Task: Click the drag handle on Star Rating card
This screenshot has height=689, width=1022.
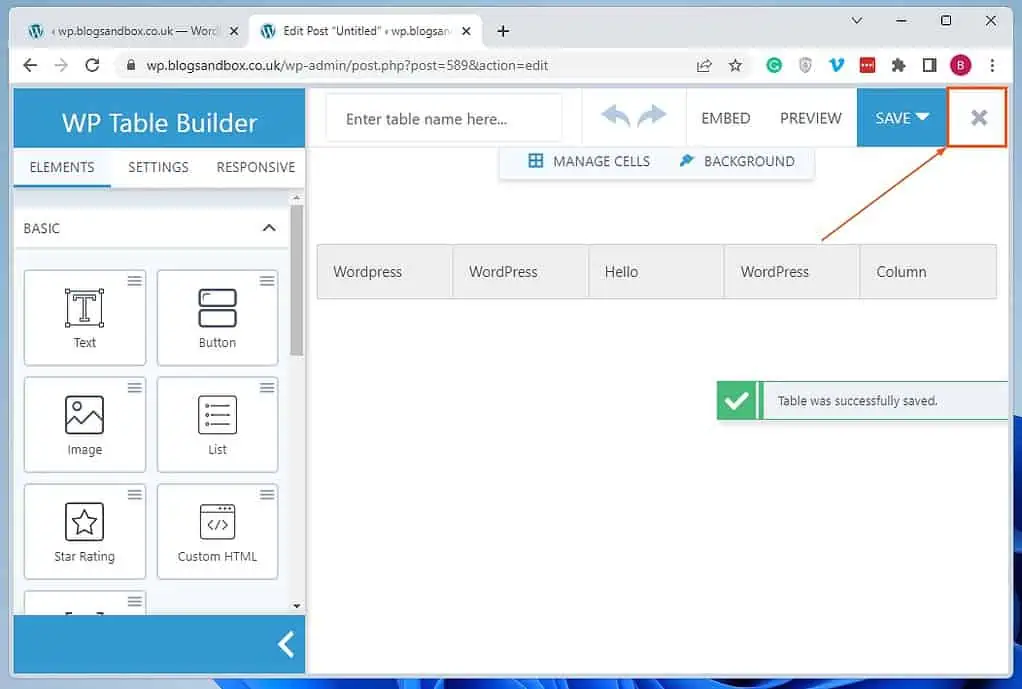Action: click(x=135, y=495)
